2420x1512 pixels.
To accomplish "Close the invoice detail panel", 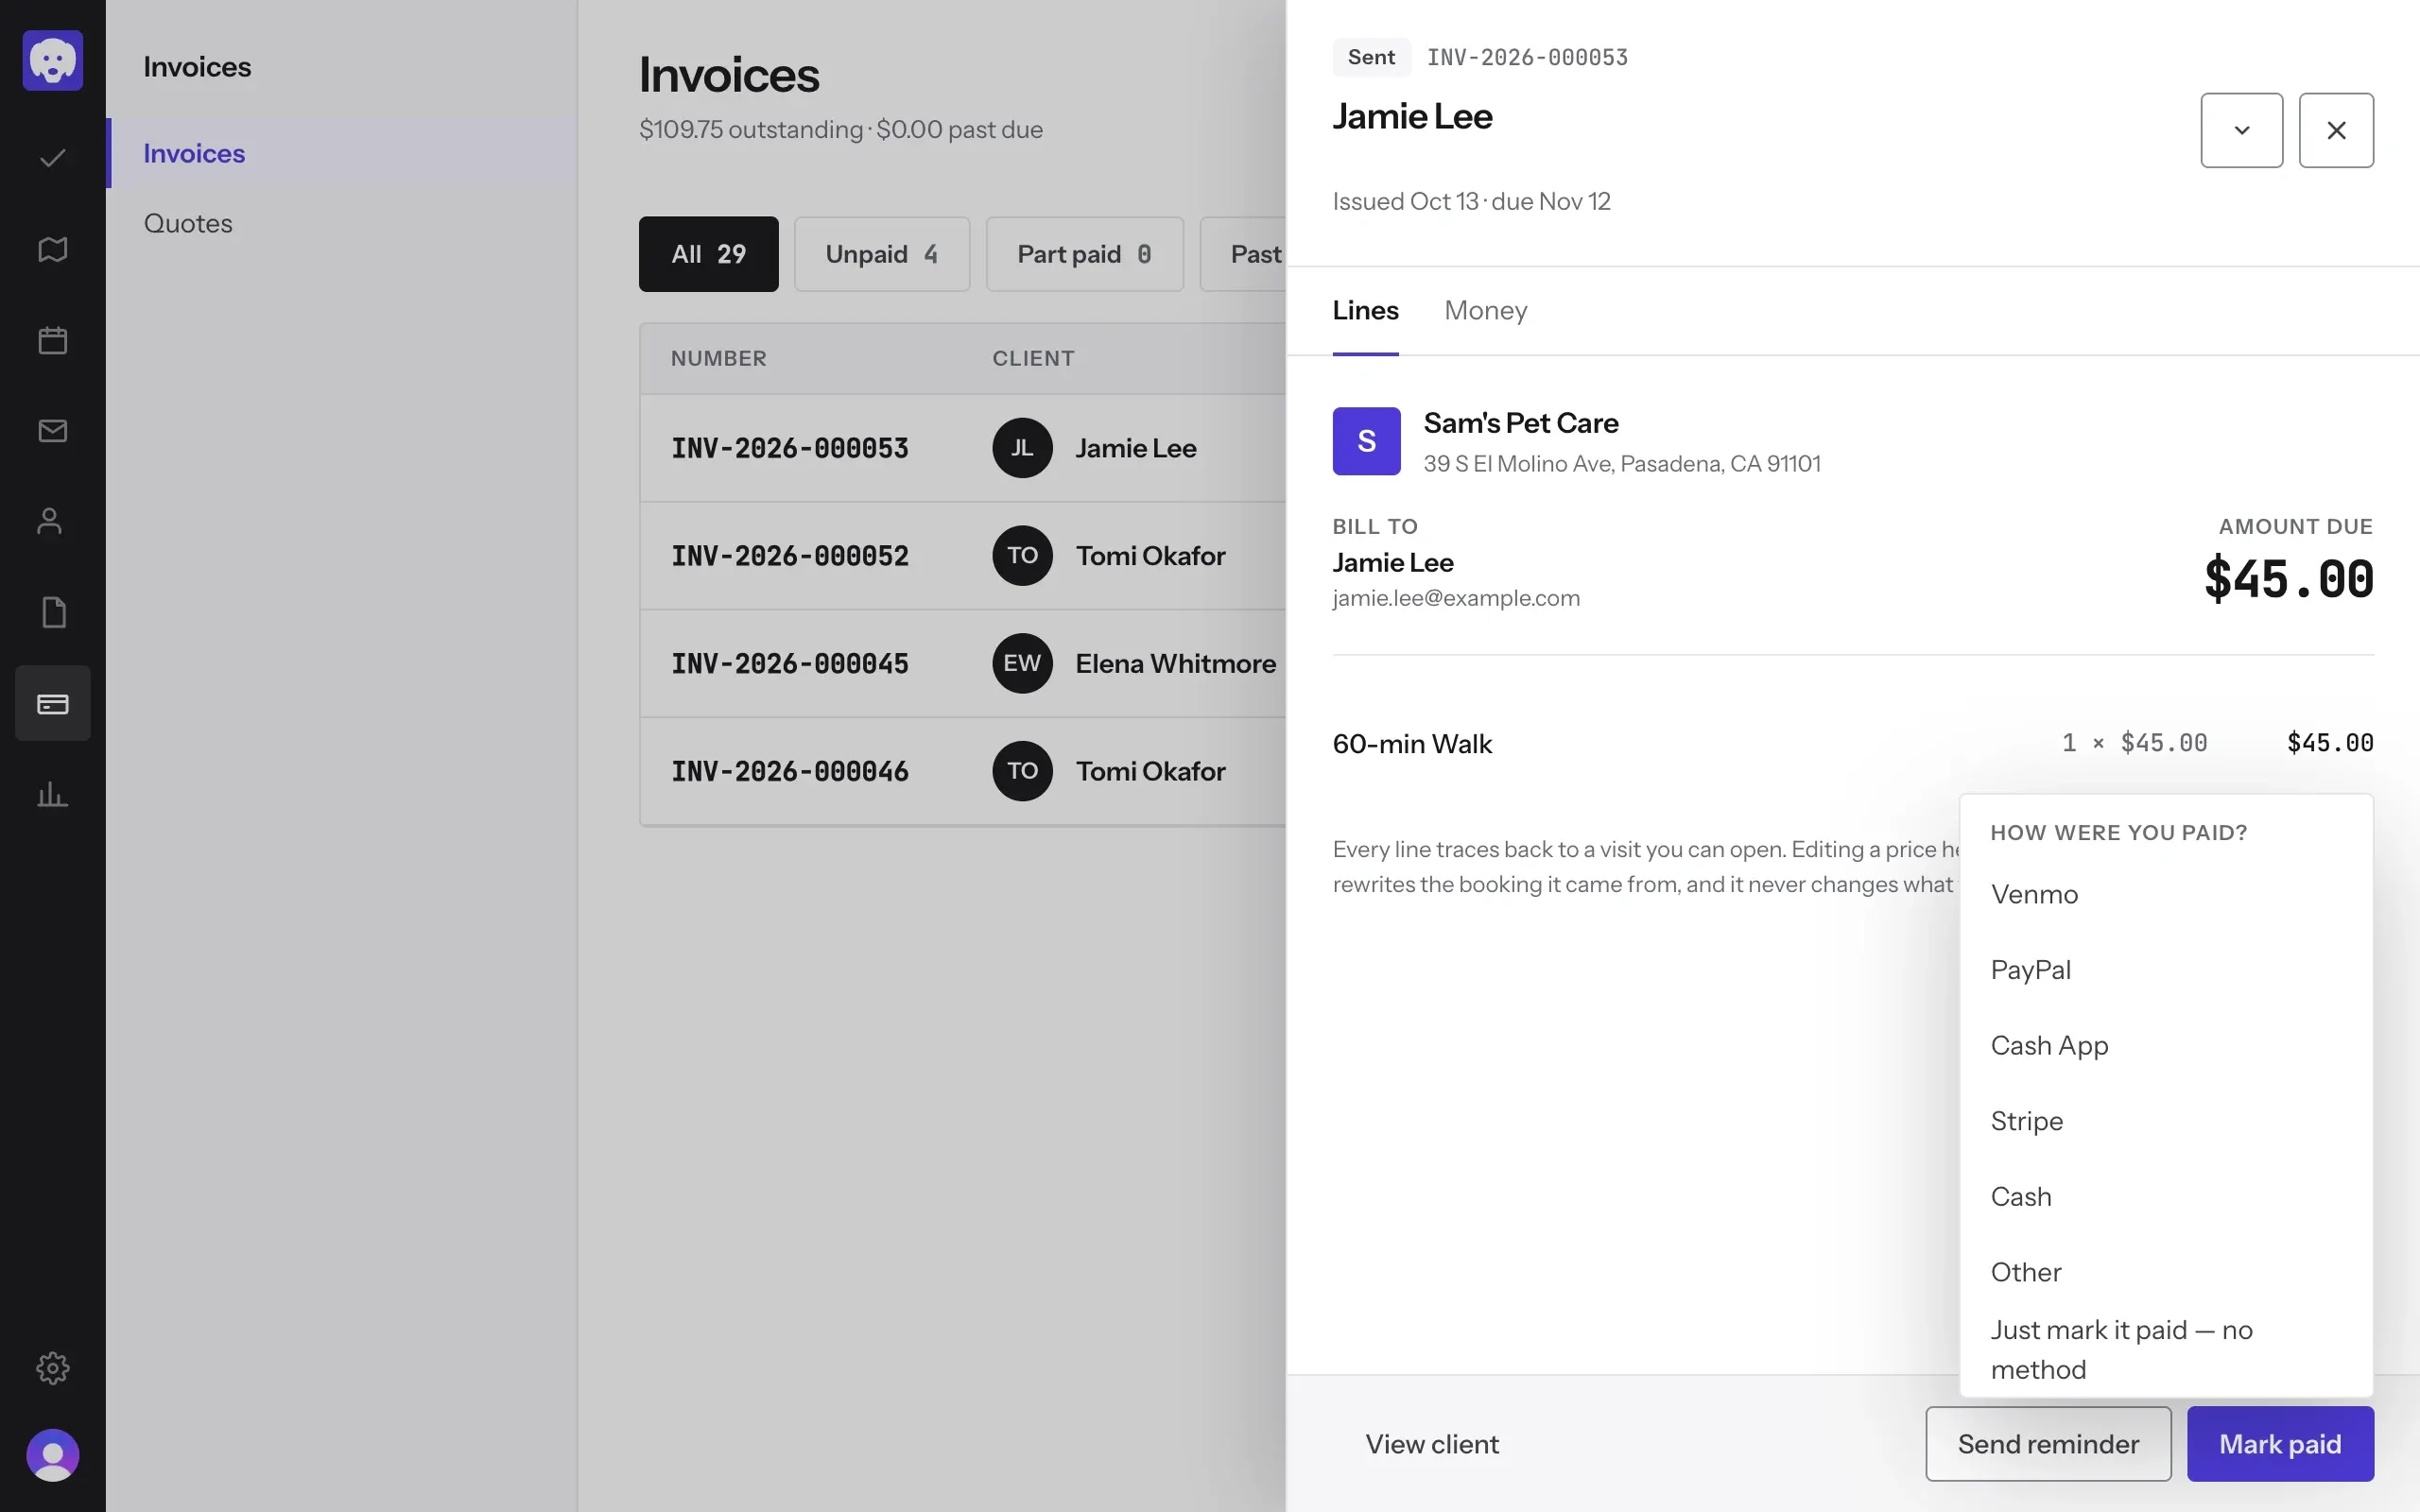I will click(2336, 130).
